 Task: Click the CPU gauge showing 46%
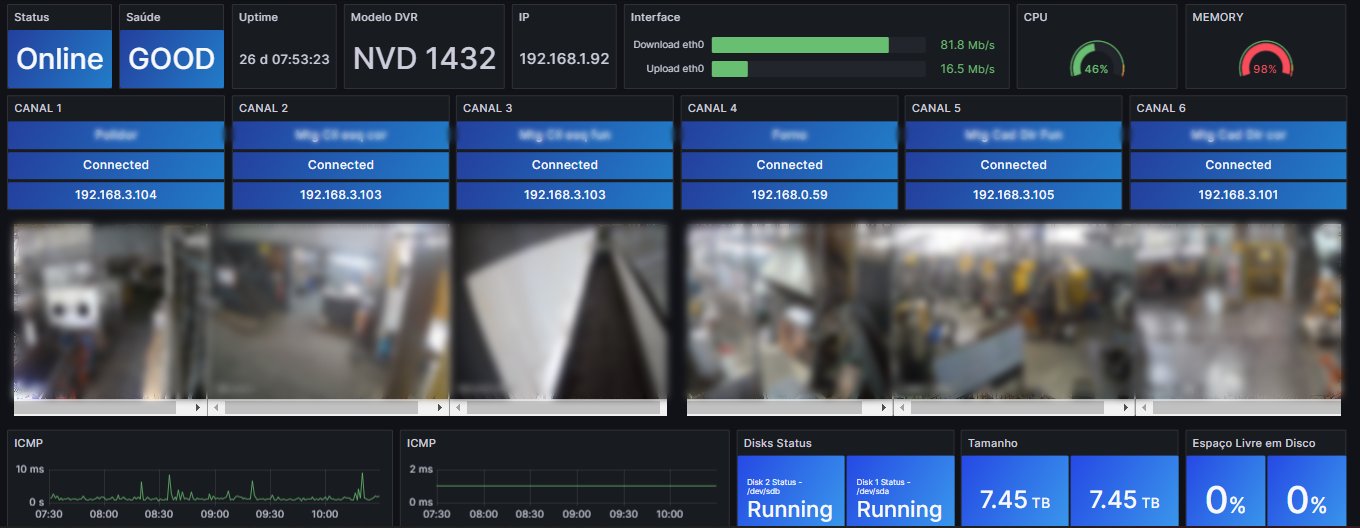coord(1097,60)
